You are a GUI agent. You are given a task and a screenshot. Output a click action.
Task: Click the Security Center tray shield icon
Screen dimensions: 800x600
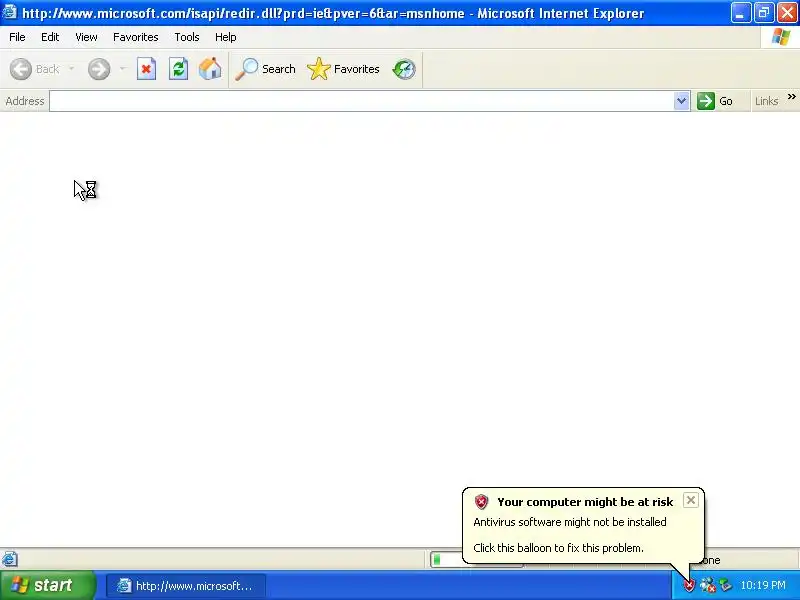[690, 585]
